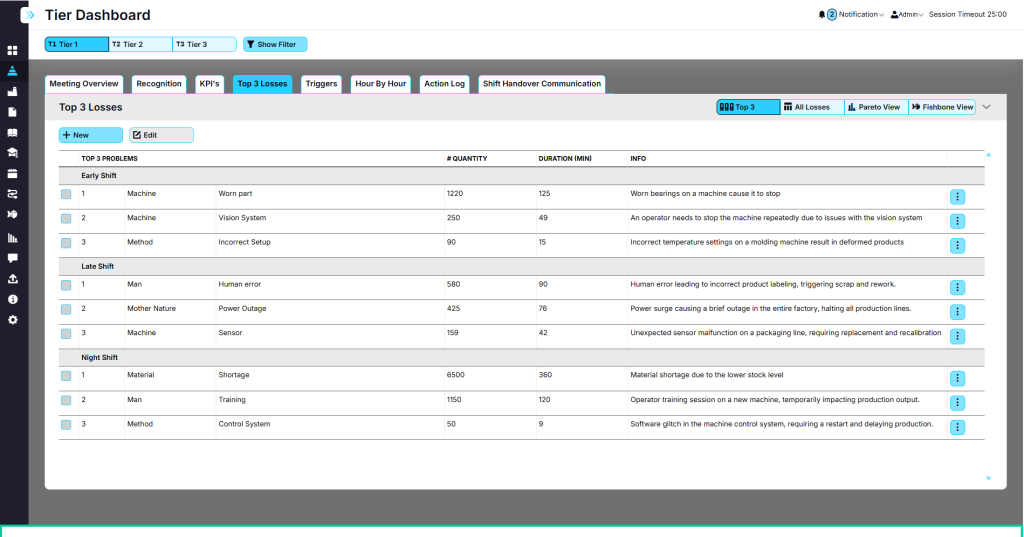Open the factory icon in sidebar
Image resolution: width=1024 pixels, height=537 pixels.
coord(12,91)
